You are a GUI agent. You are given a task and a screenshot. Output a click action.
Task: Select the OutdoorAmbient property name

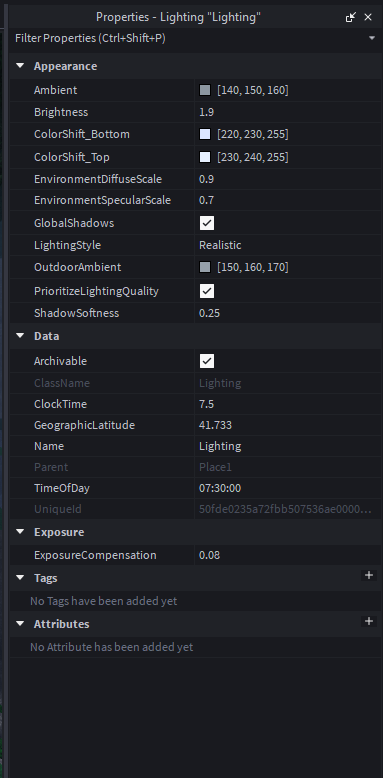click(77, 267)
